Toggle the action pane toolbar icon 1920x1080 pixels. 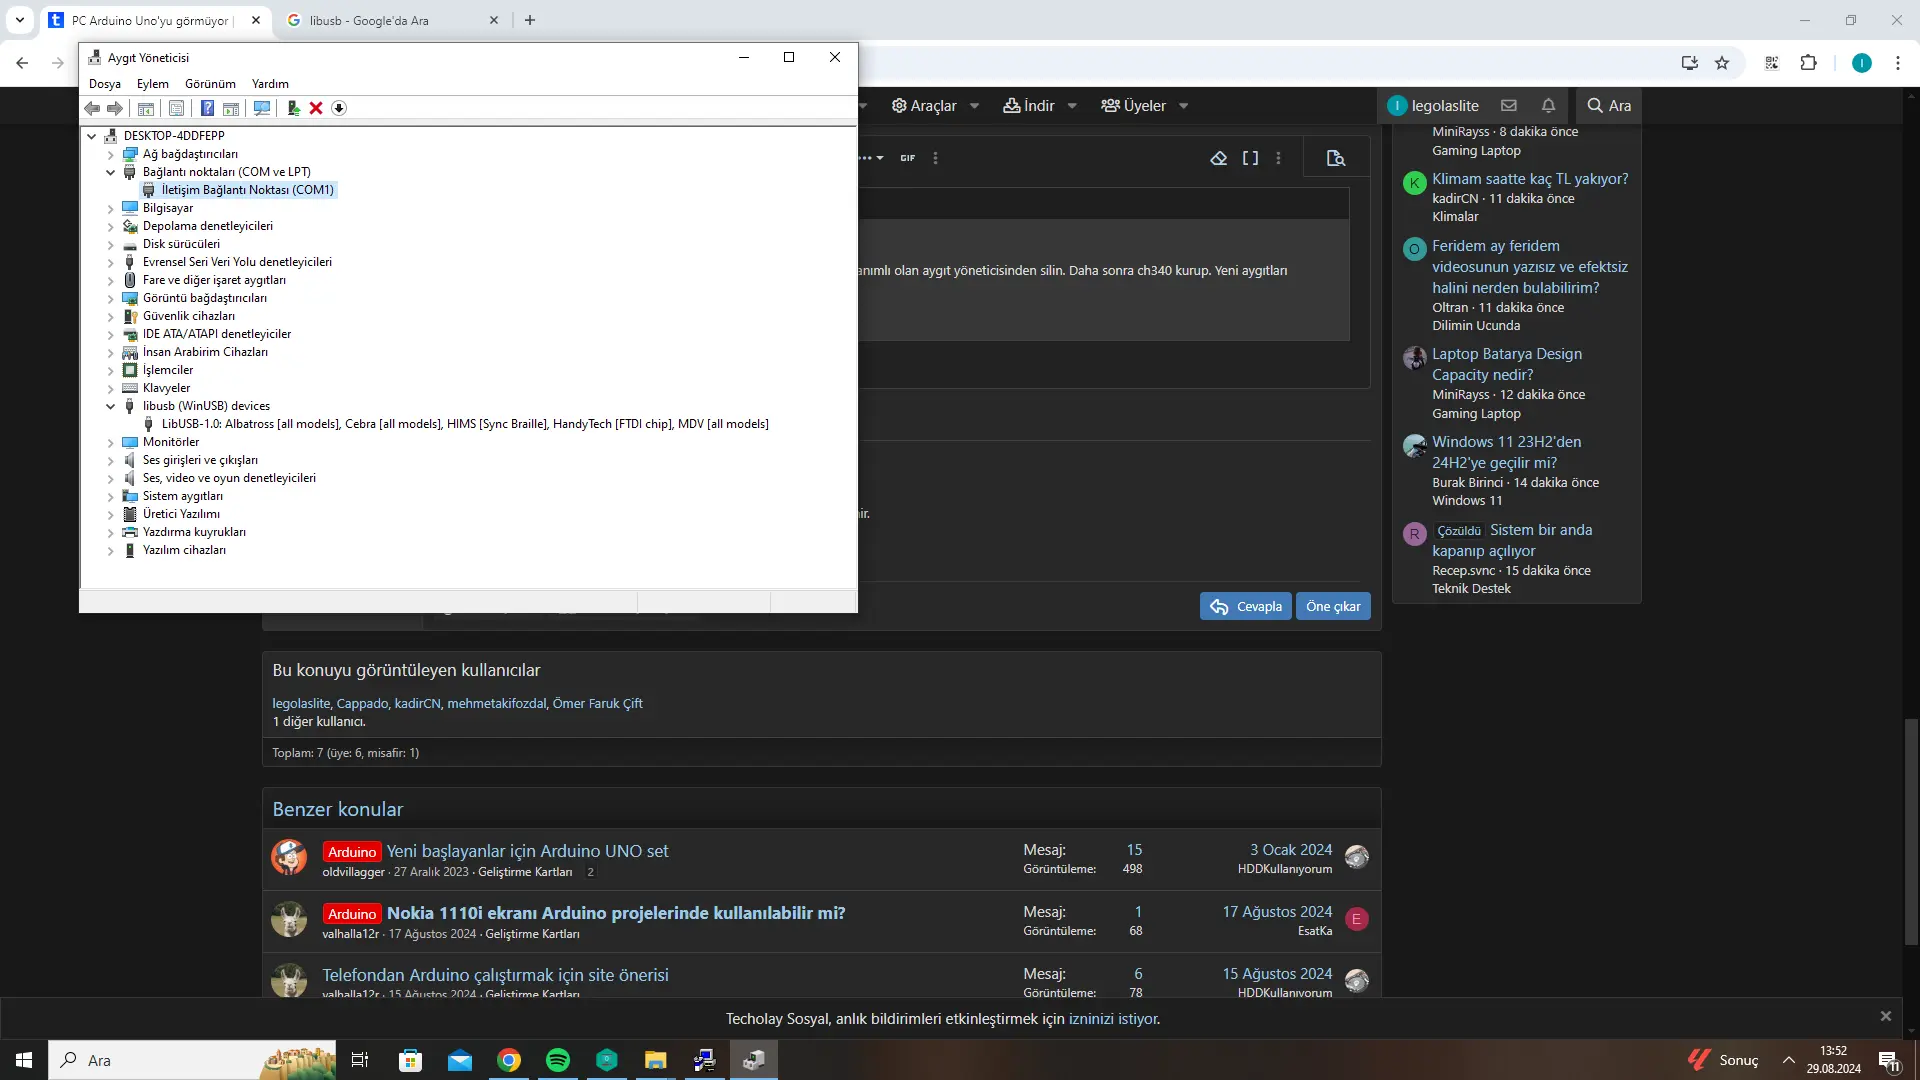(x=231, y=108)
